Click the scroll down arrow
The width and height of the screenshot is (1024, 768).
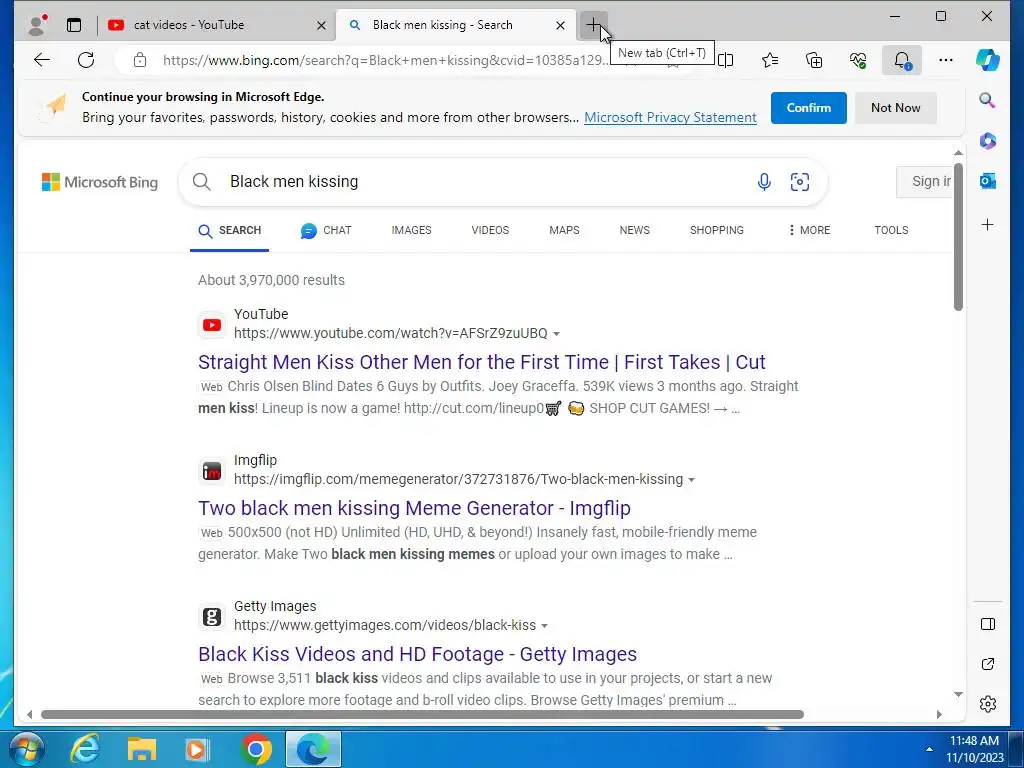[x=958, y=694]
